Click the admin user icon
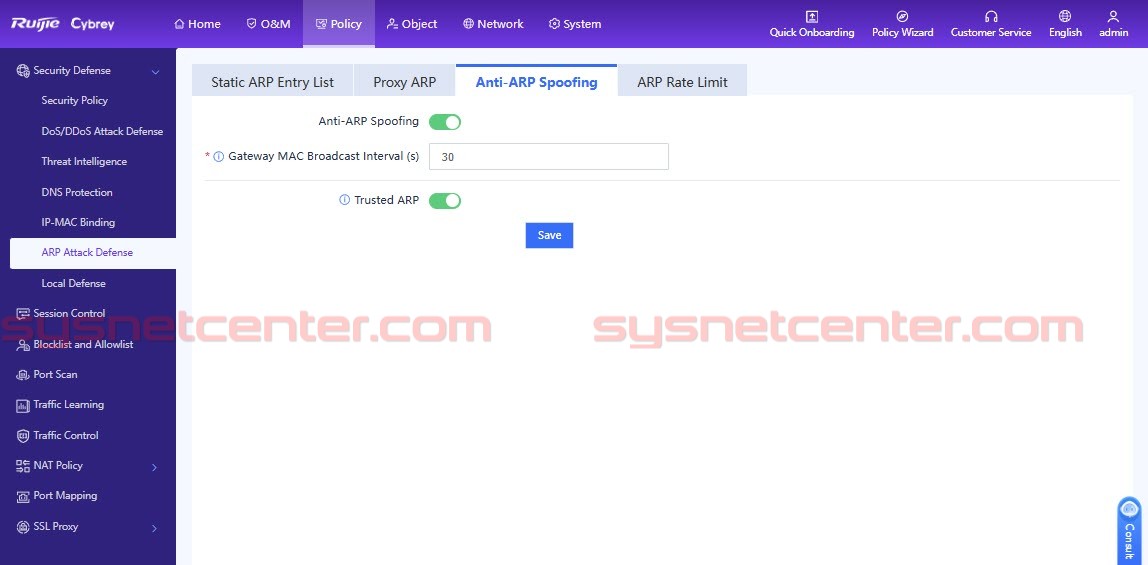 point(1114,16)
